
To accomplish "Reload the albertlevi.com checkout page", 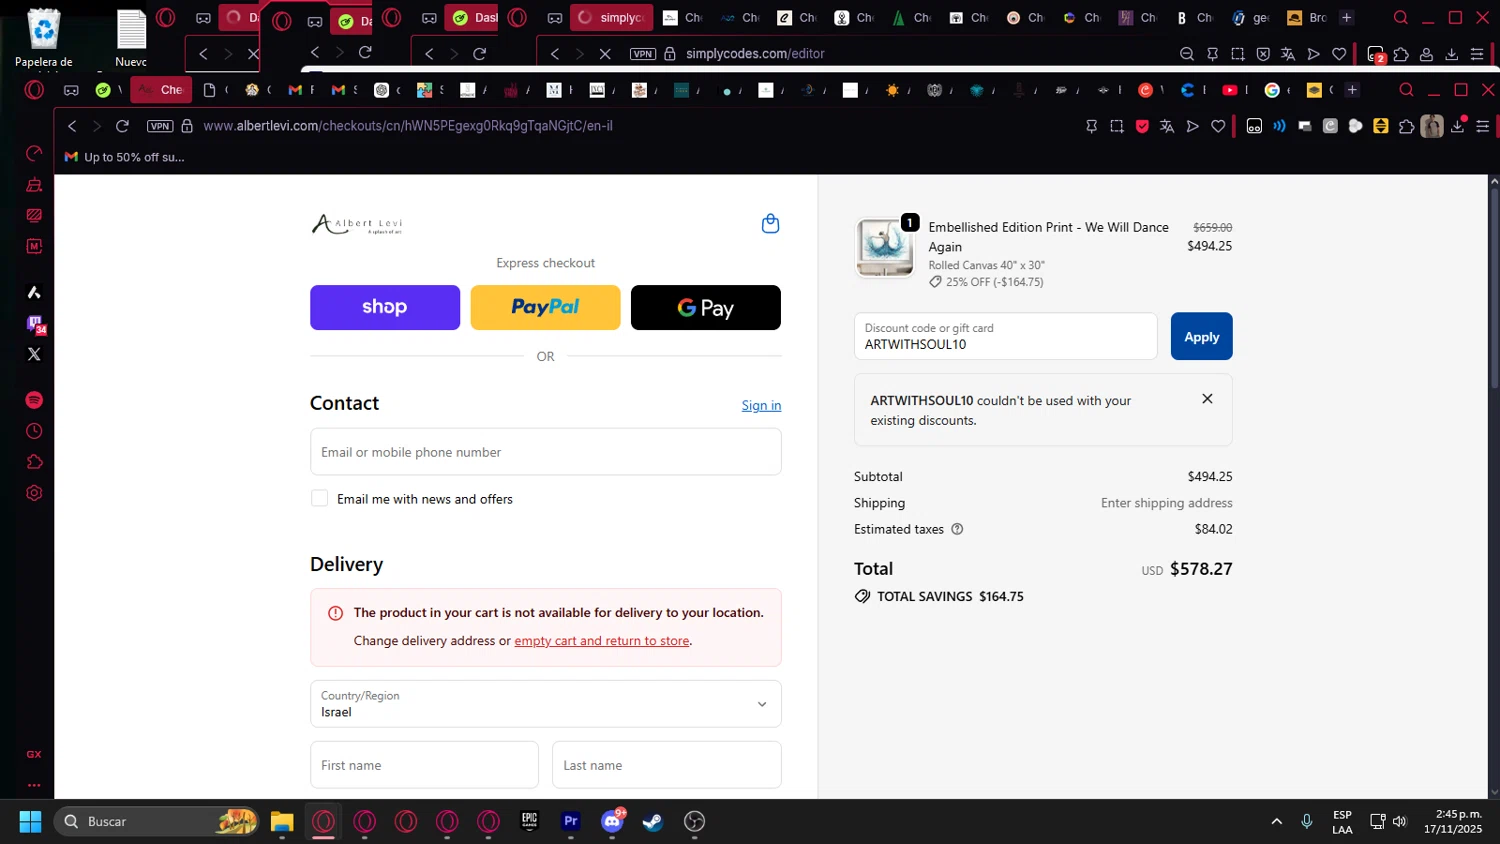I will click(x=122, y=126).
